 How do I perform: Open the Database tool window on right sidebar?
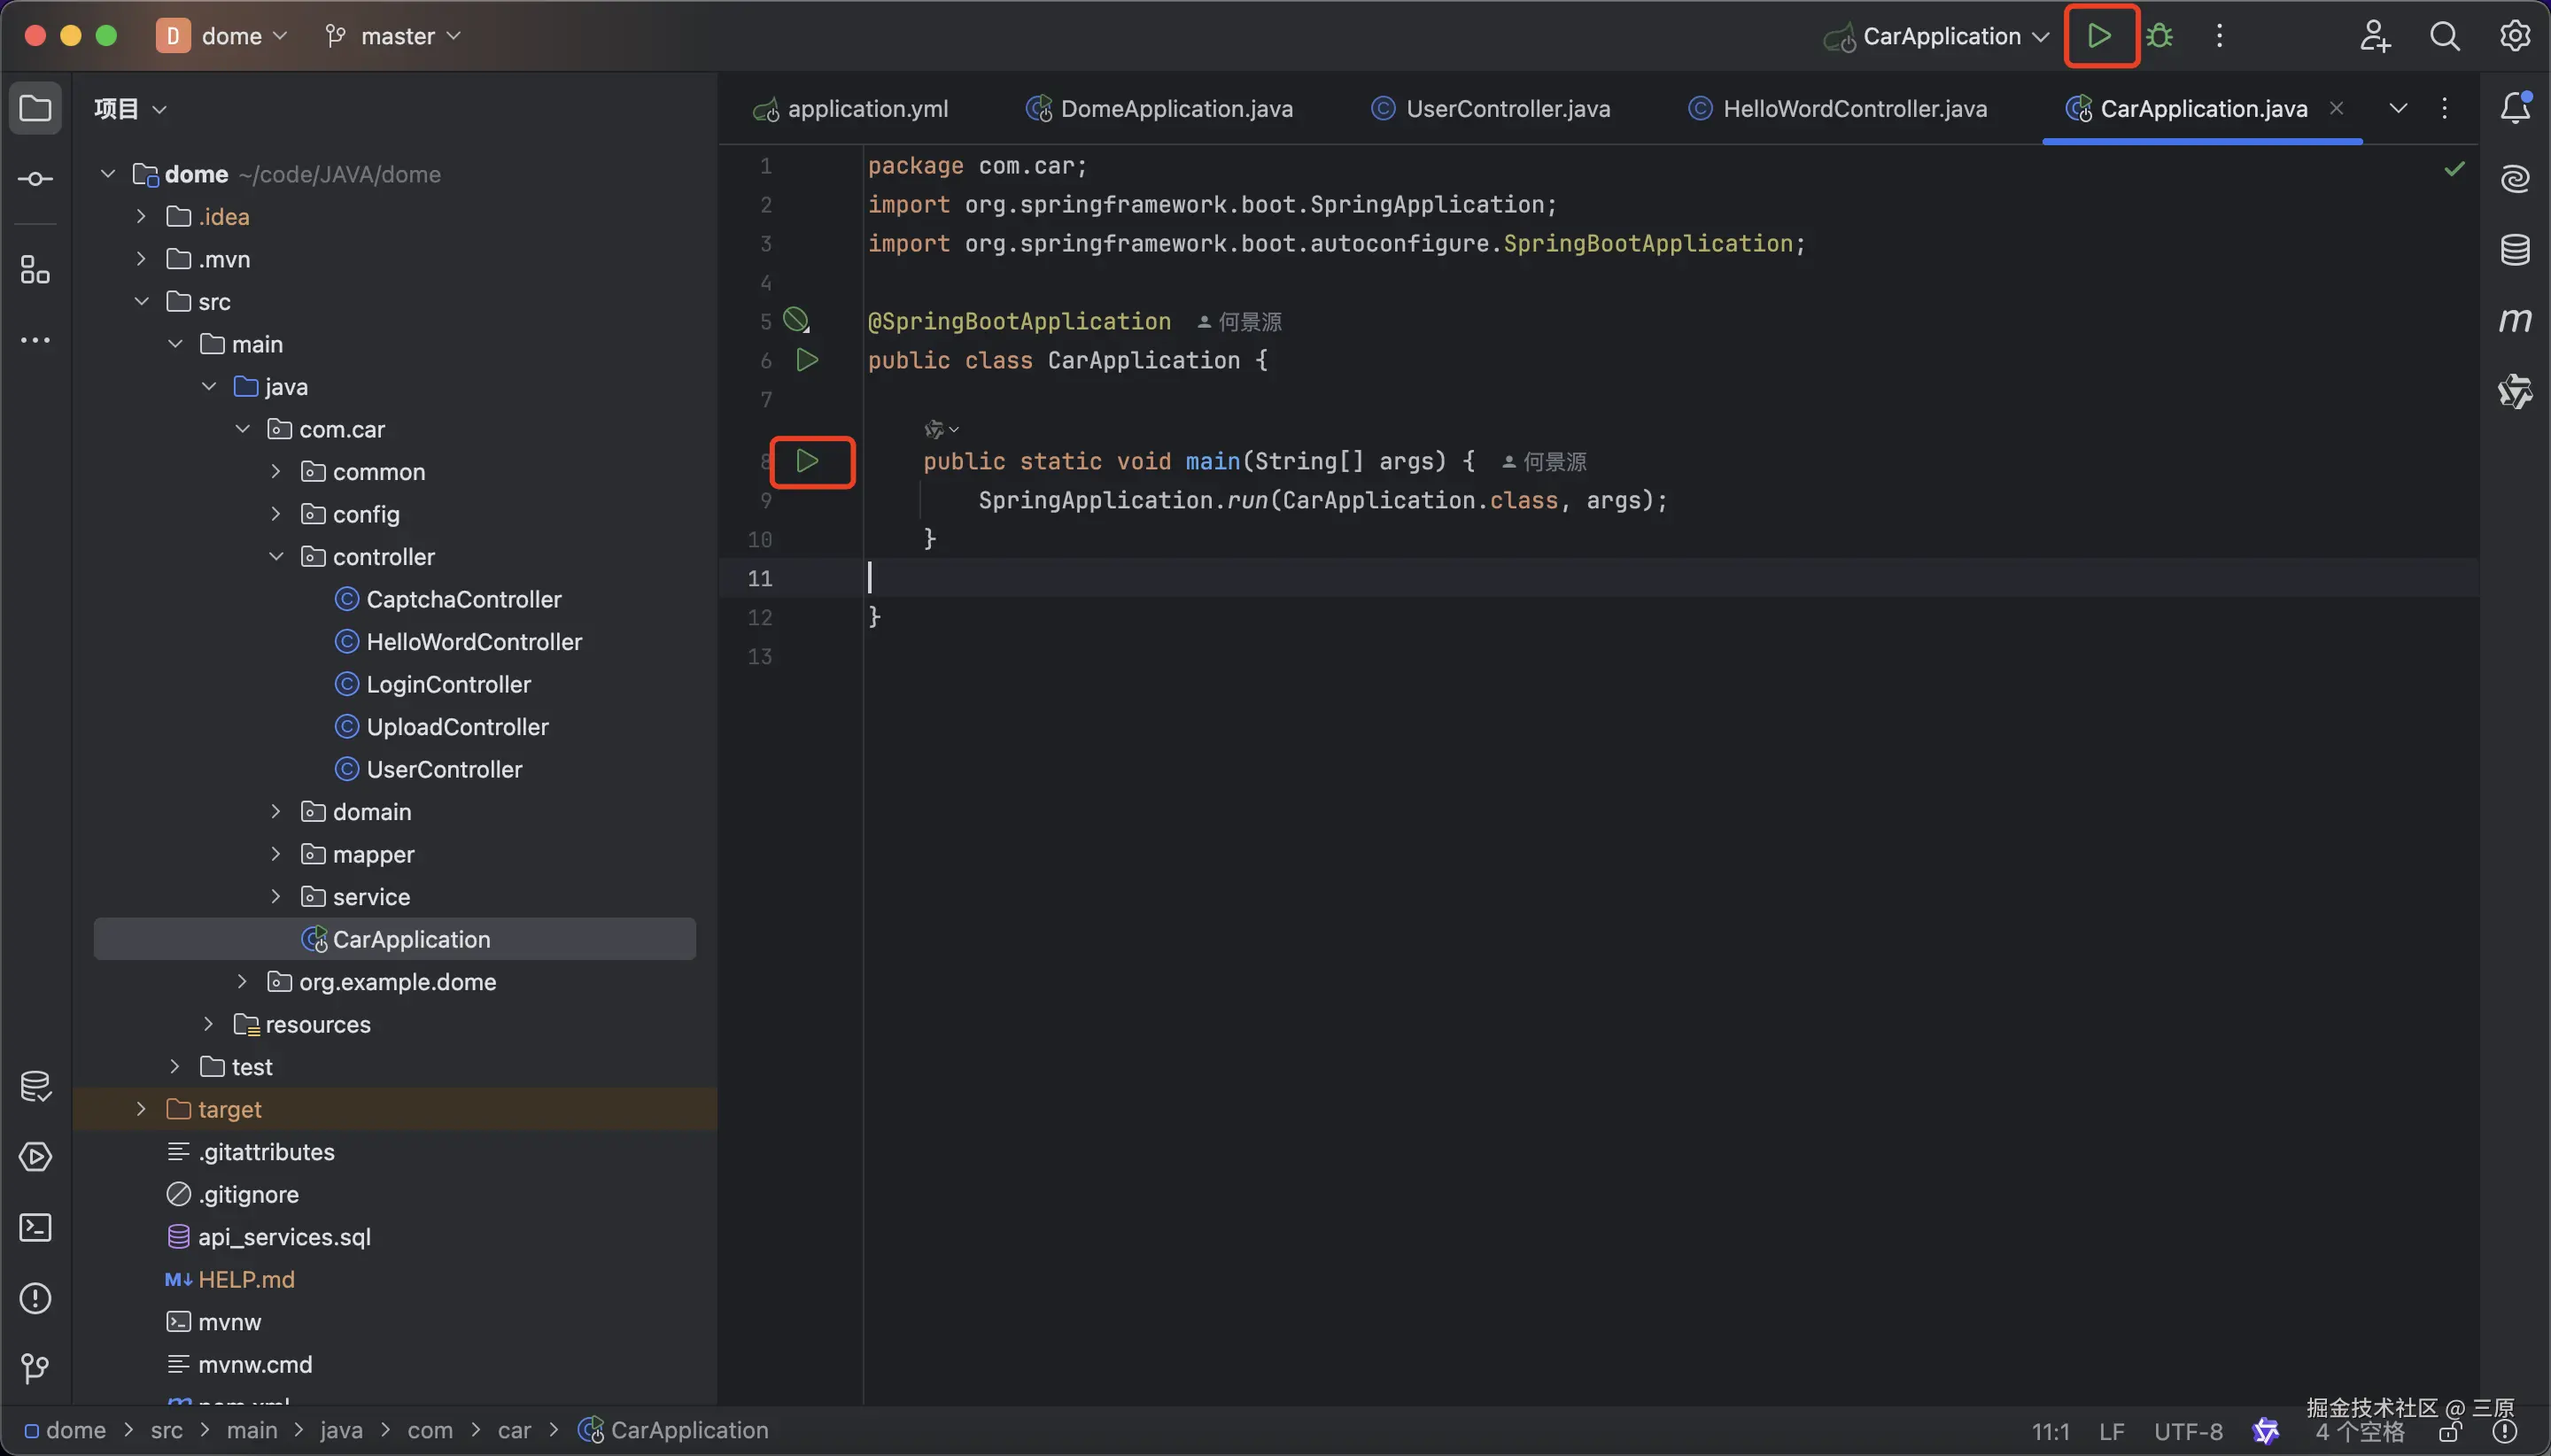tap(2514, 250)
